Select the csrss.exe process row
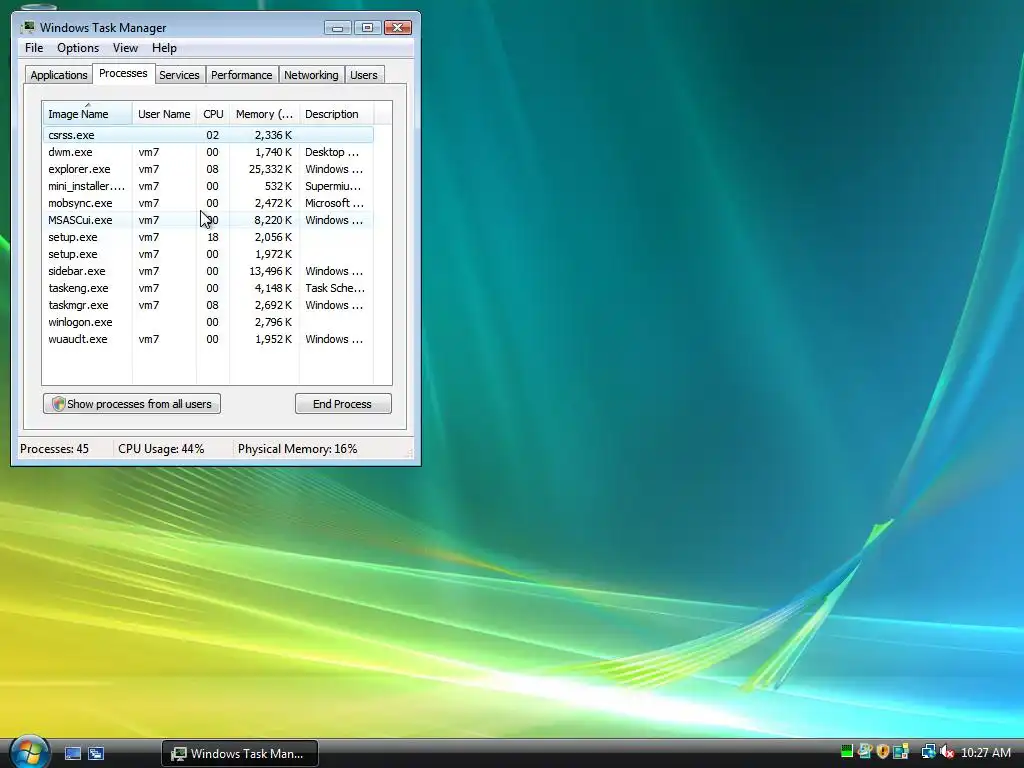This screenshot has height=768, width=1024. point(208,135)
